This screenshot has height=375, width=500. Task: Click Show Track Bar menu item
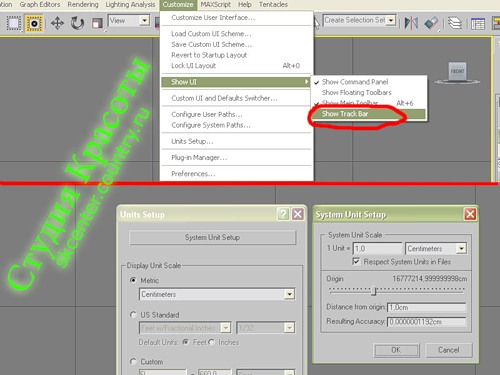tap(369, 114)
